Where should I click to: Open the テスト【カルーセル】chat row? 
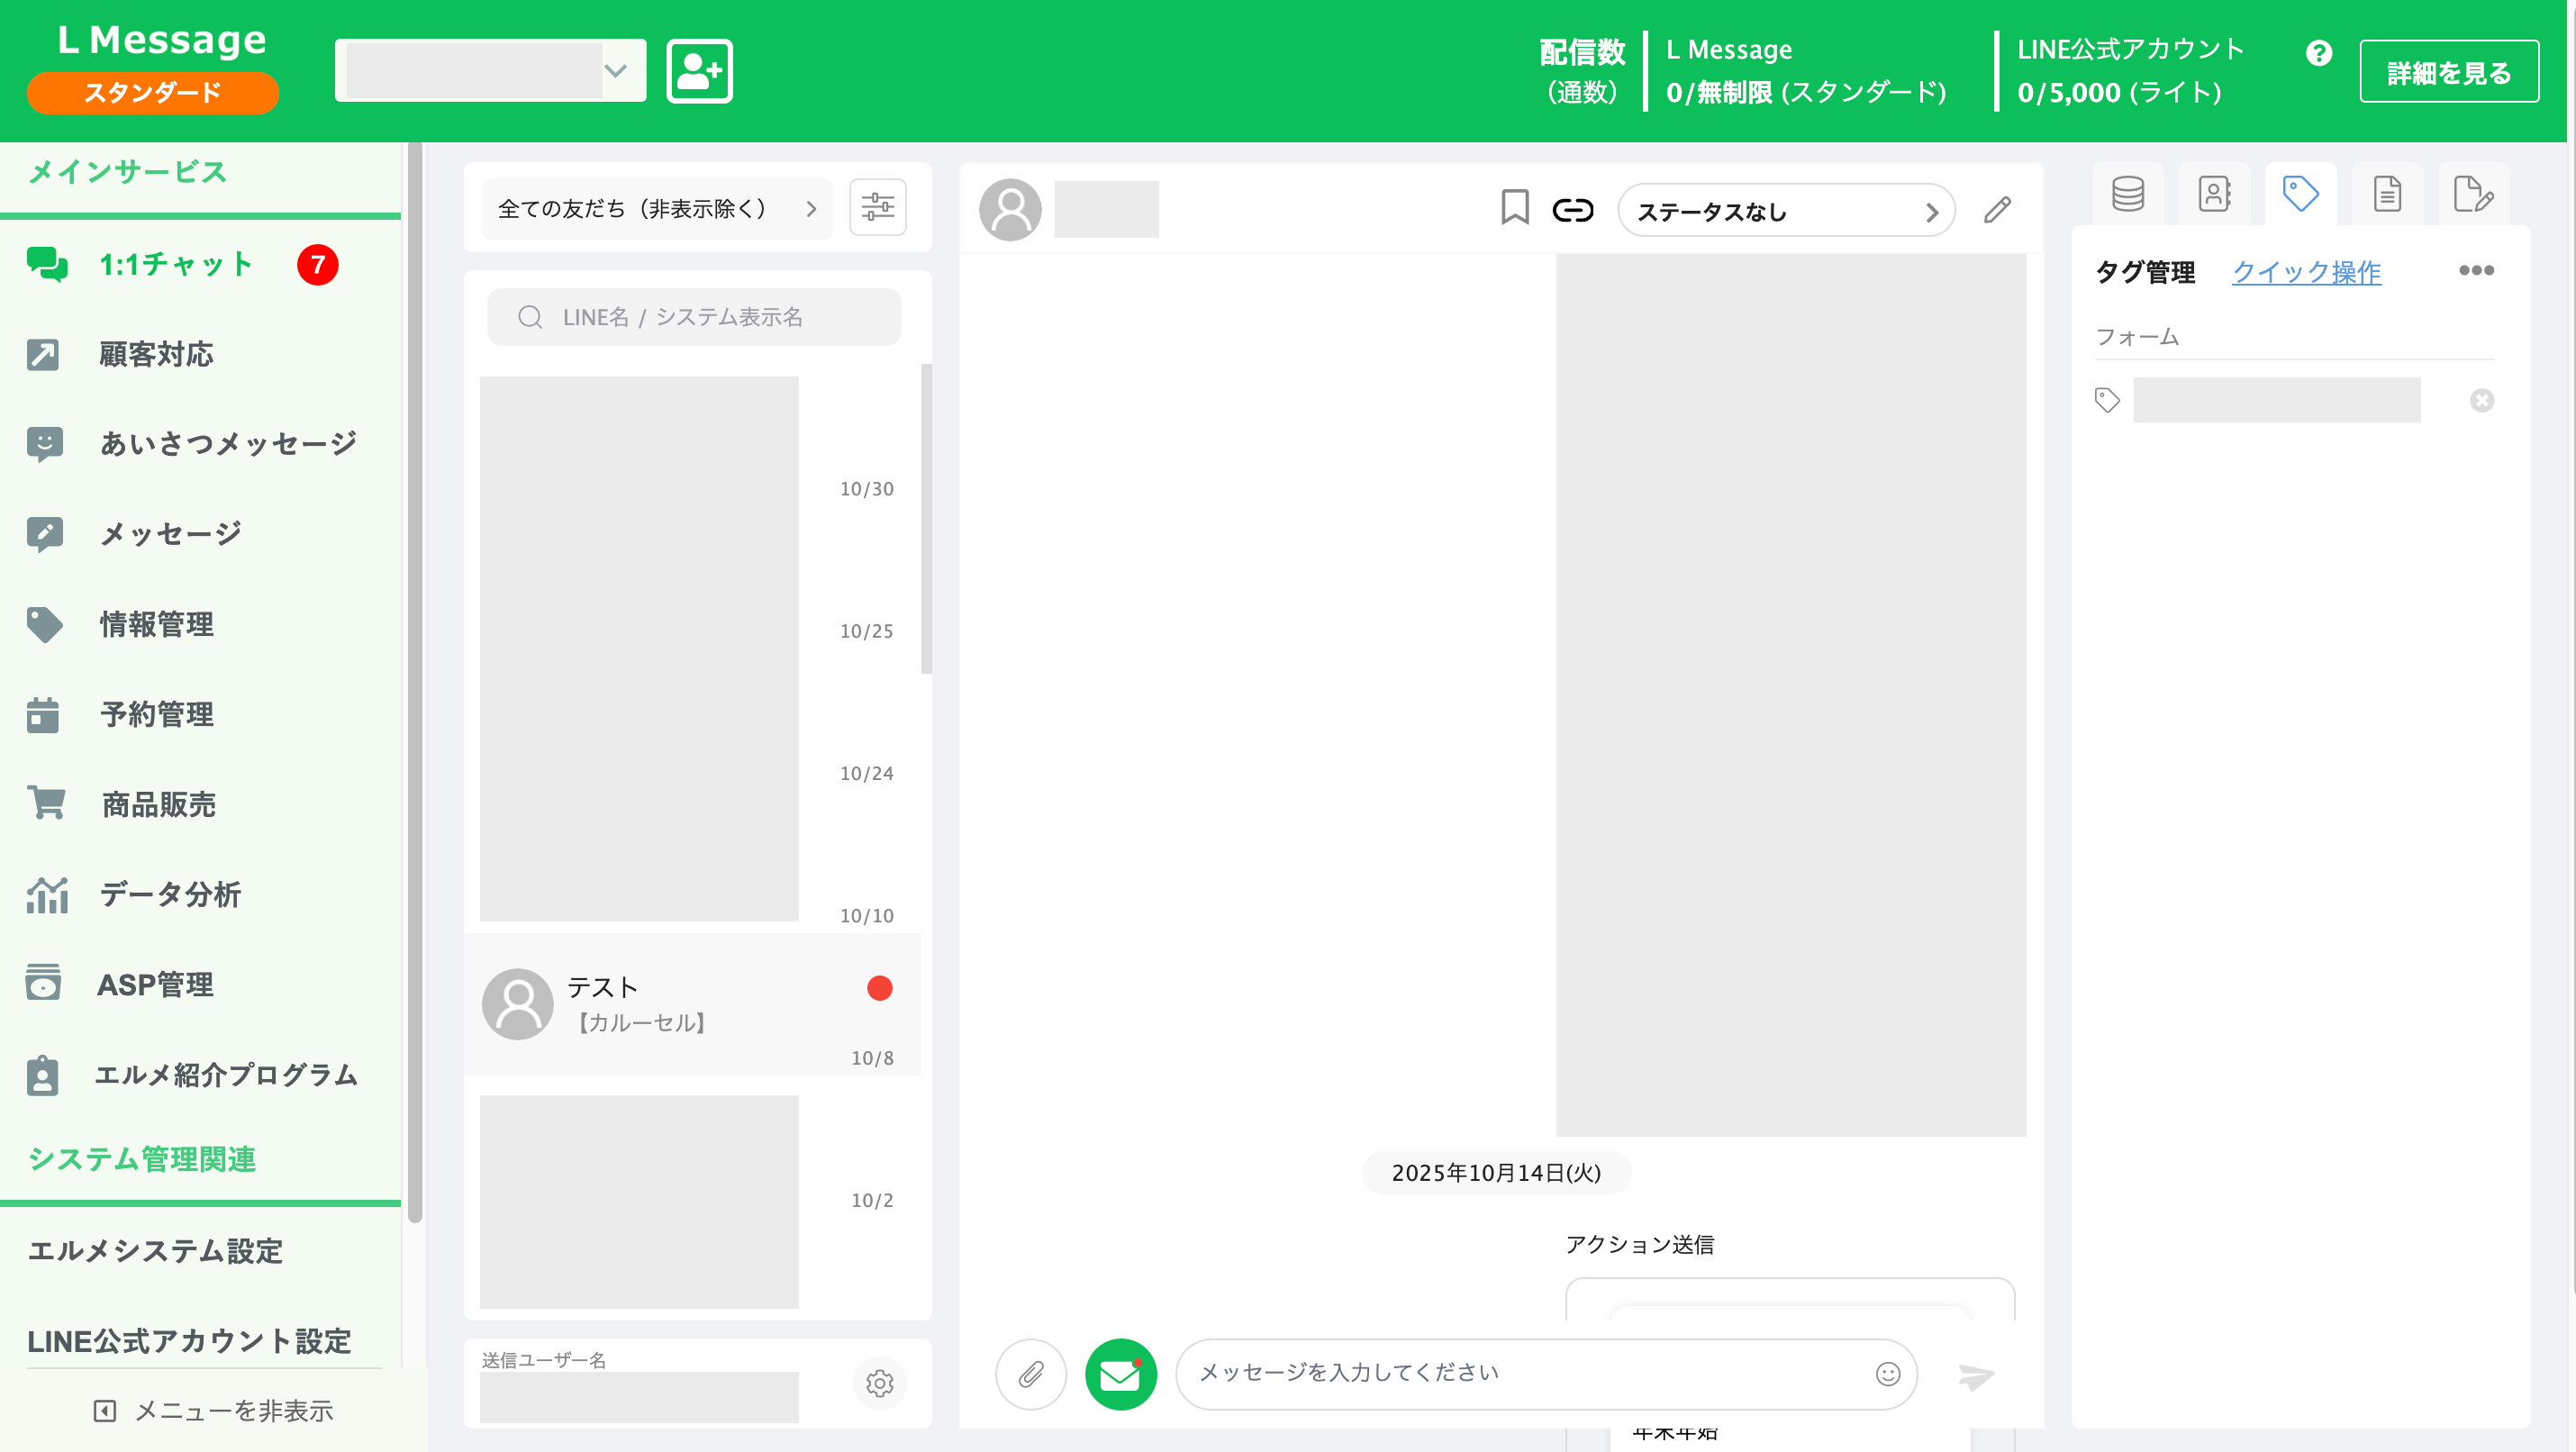[x=692, y=1004]
